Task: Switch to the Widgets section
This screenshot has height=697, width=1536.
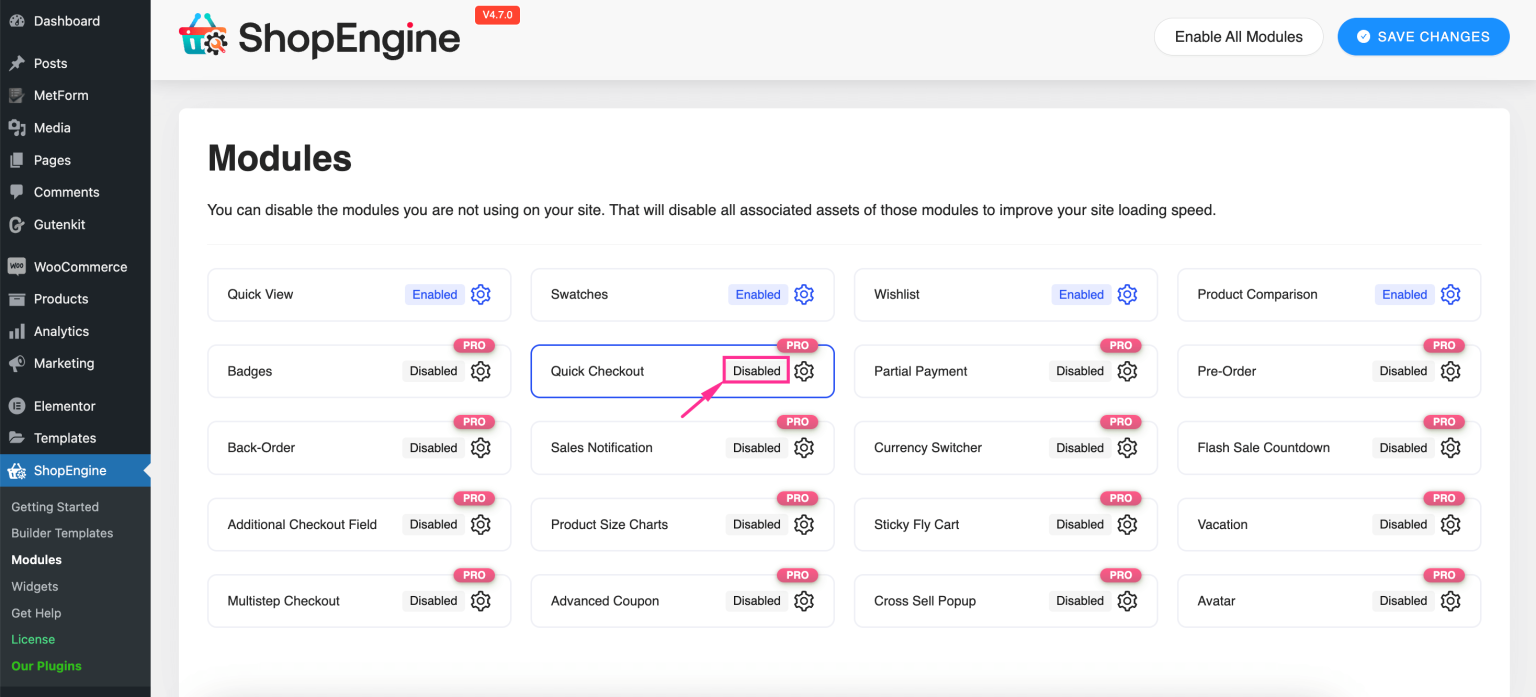Action: 34,586
